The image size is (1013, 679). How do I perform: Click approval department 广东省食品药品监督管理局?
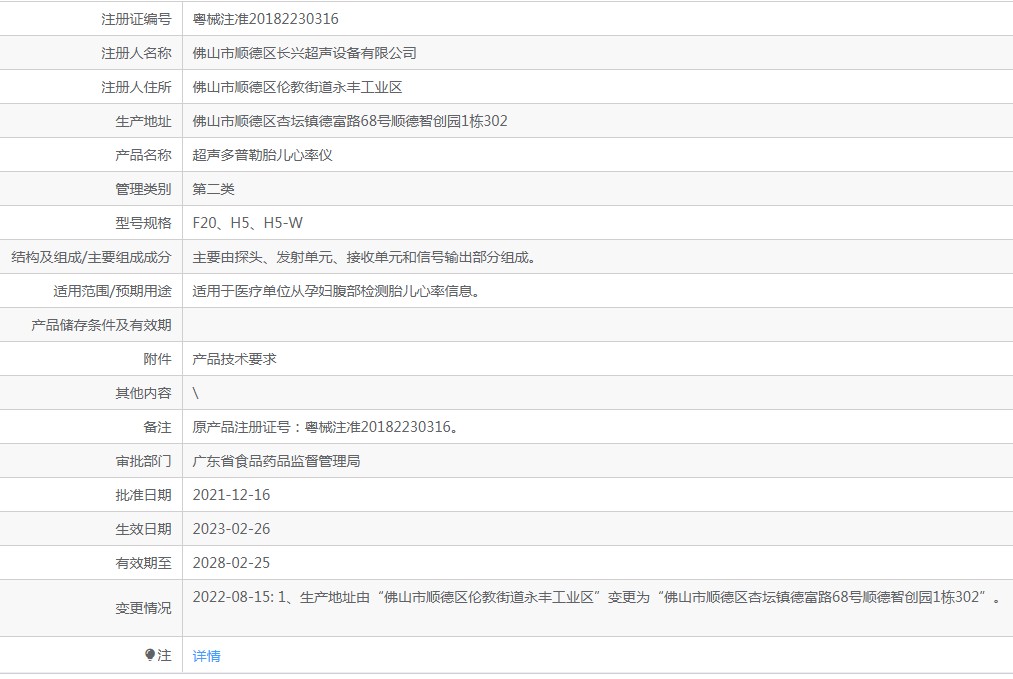click(x=277, y=461)
